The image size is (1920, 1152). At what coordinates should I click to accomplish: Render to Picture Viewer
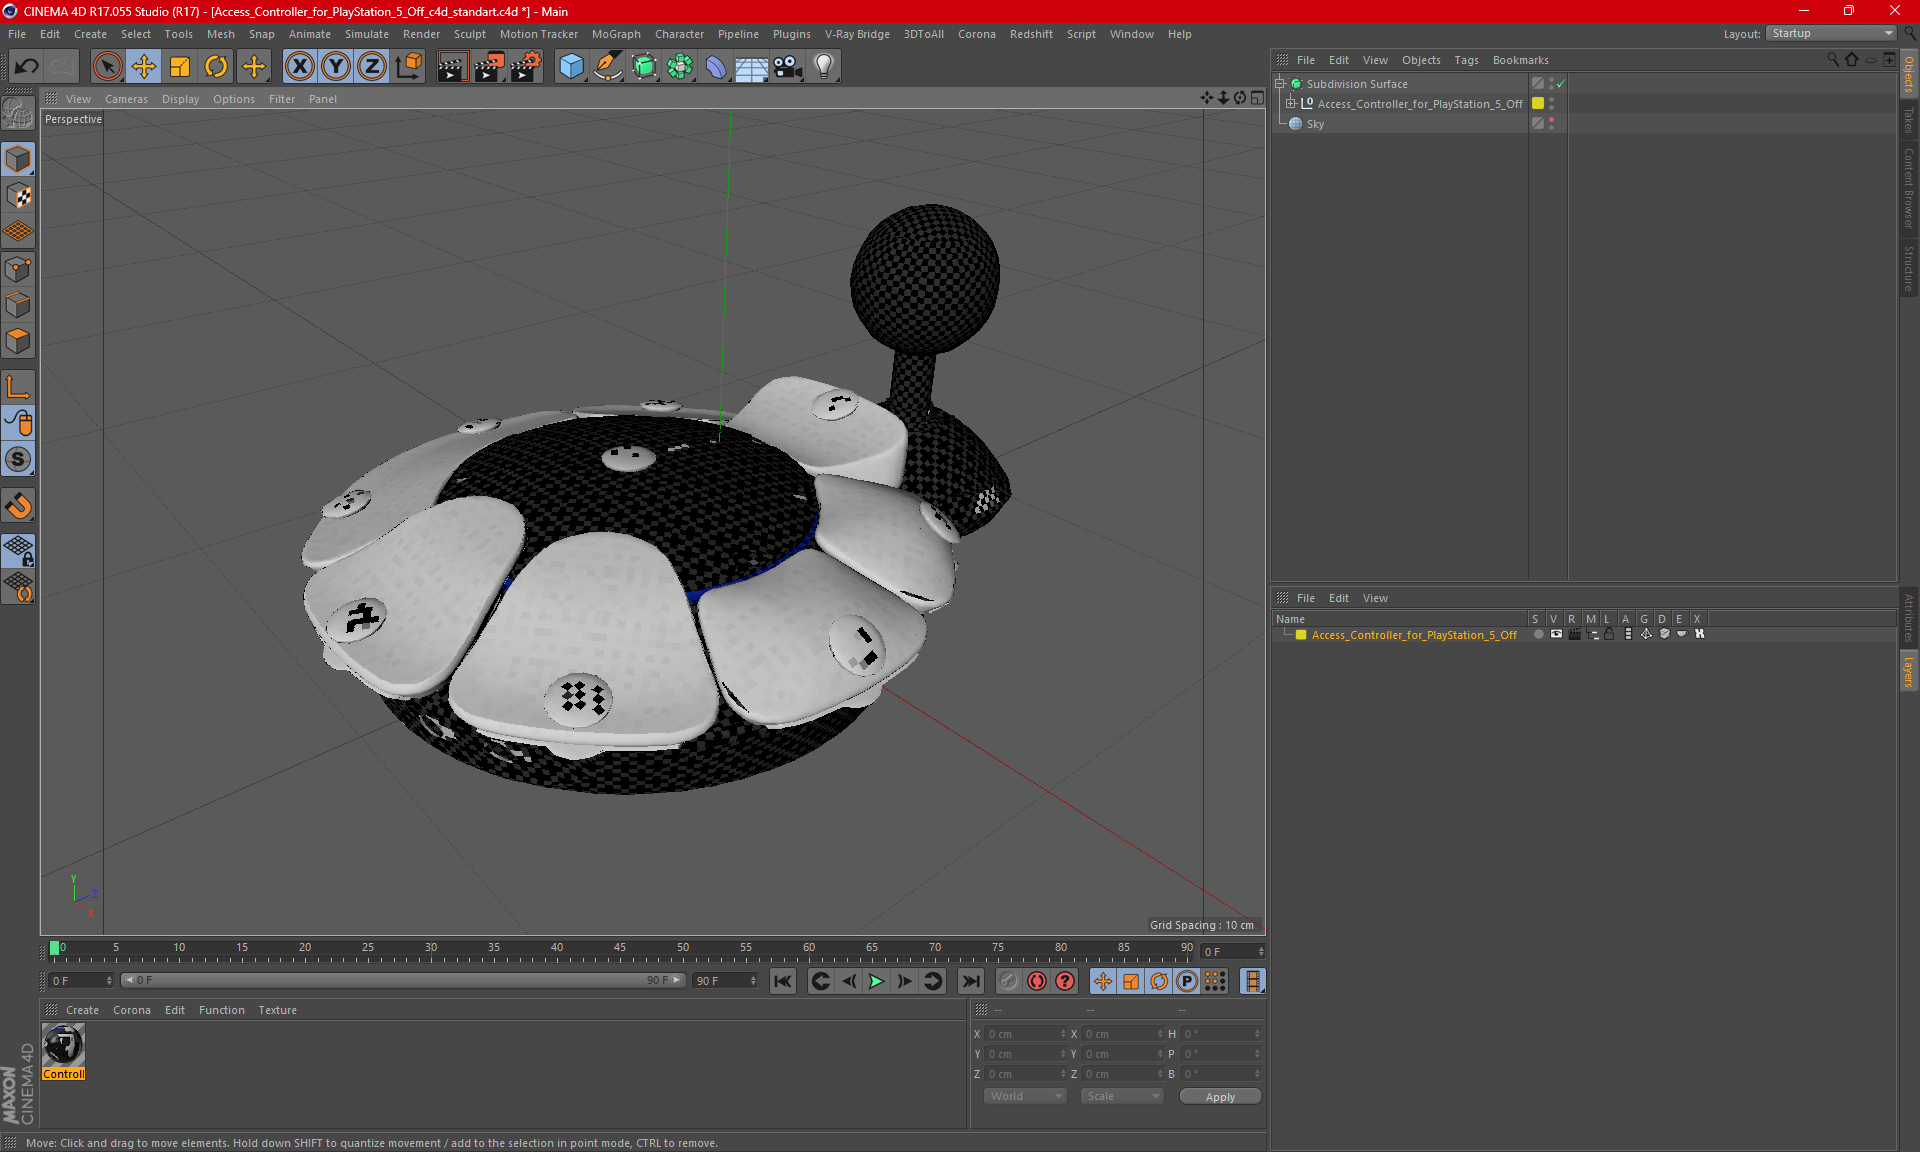click(x=489, y=67)
